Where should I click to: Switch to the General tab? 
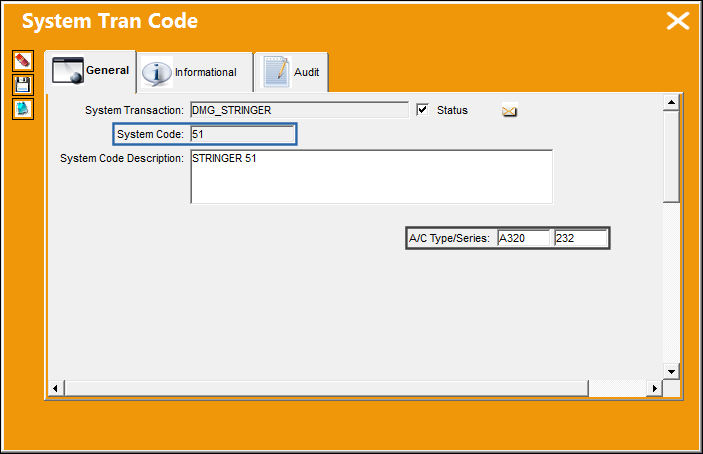click(x=91, y=71)
